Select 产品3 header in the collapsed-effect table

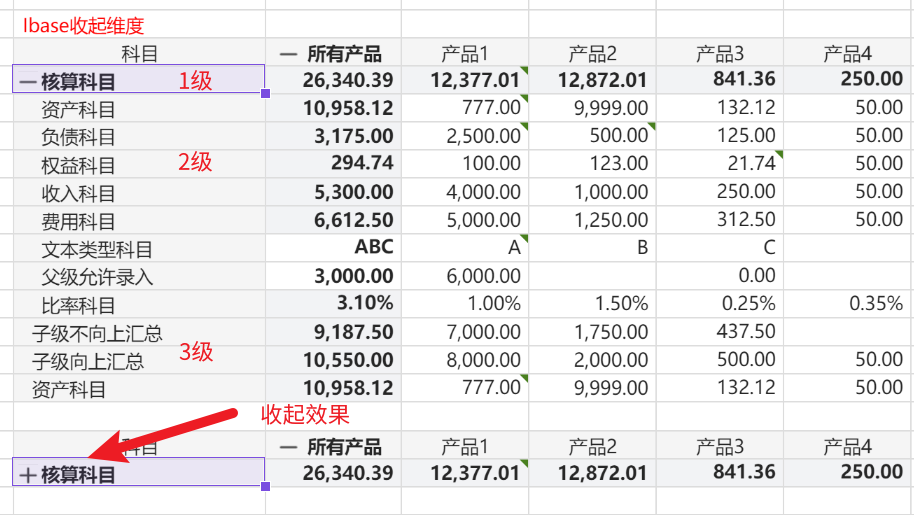coord(720,447)
